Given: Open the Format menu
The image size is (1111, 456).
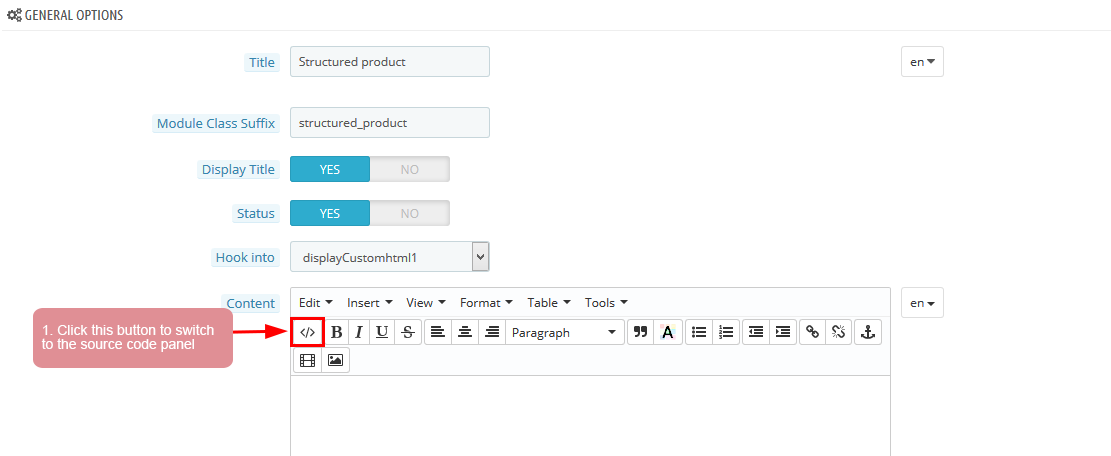Looking at the screenshot, I should coord(485,302).
